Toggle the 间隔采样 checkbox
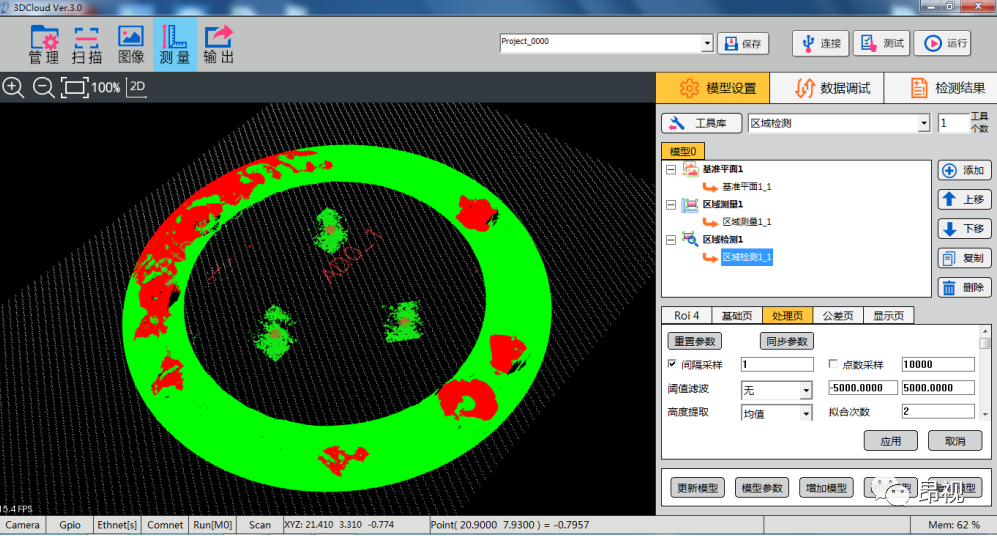 [672, 364]
